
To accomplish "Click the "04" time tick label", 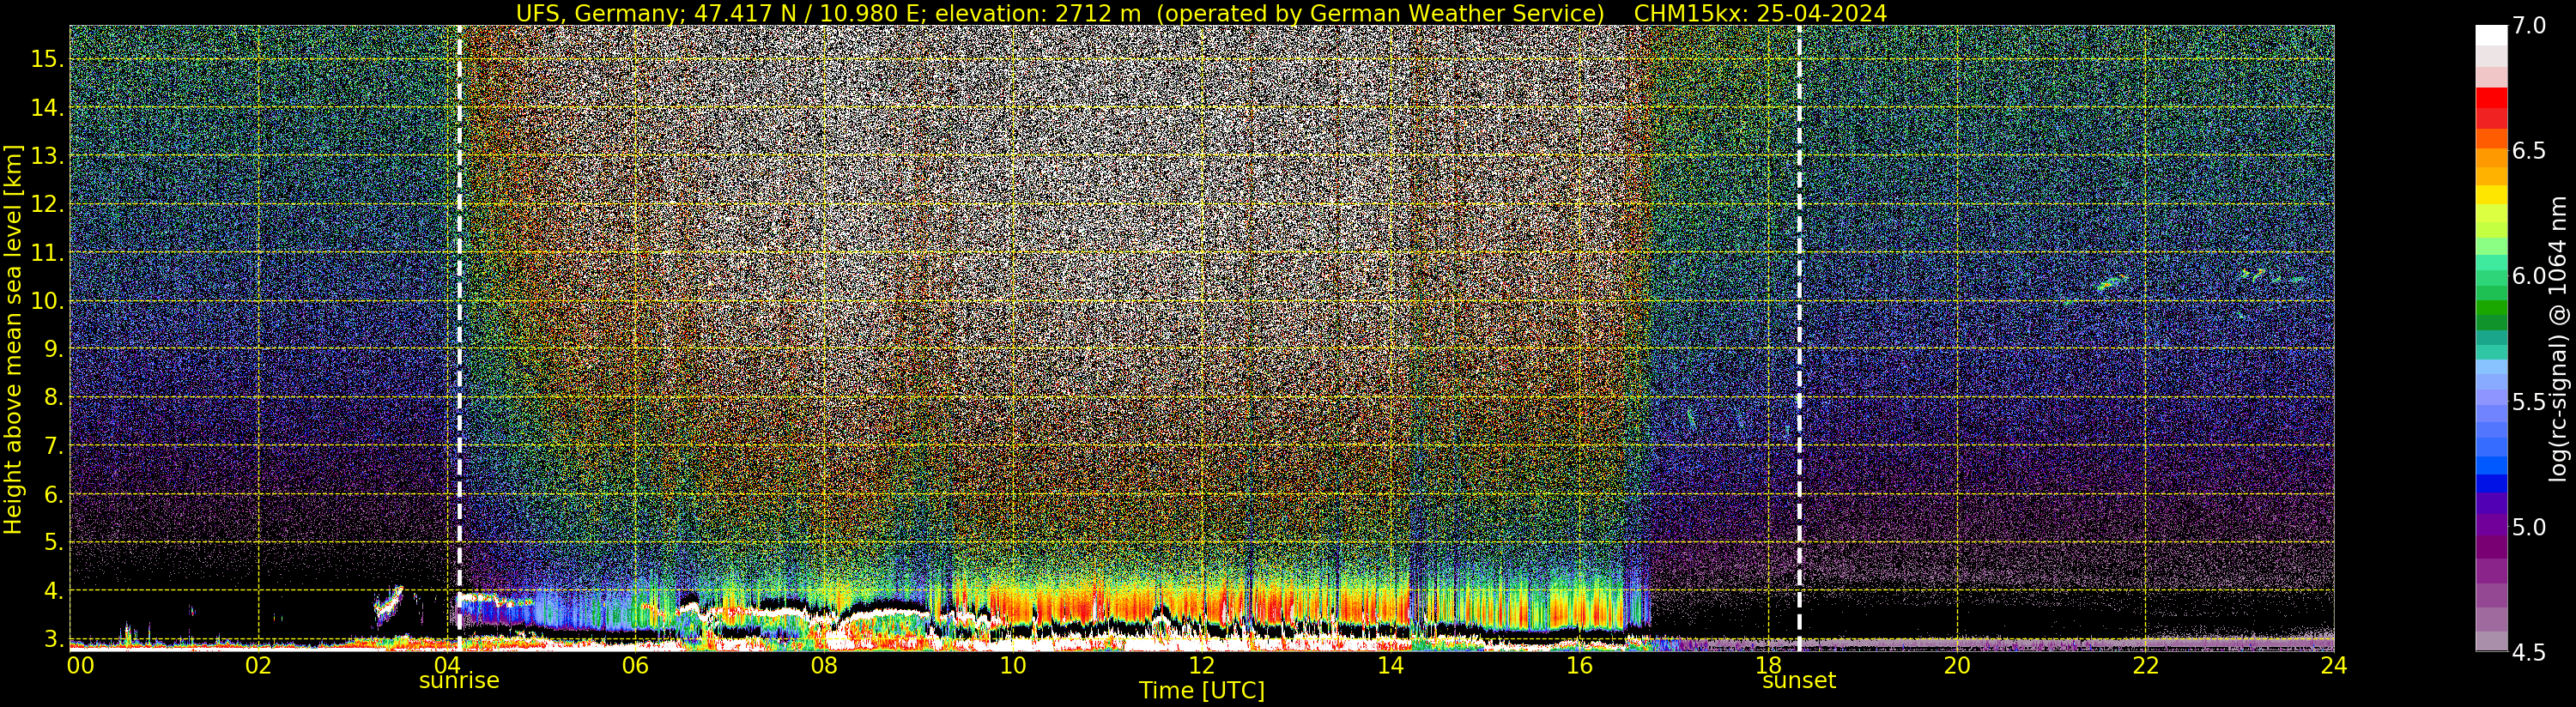I will (x=447, y=666).
